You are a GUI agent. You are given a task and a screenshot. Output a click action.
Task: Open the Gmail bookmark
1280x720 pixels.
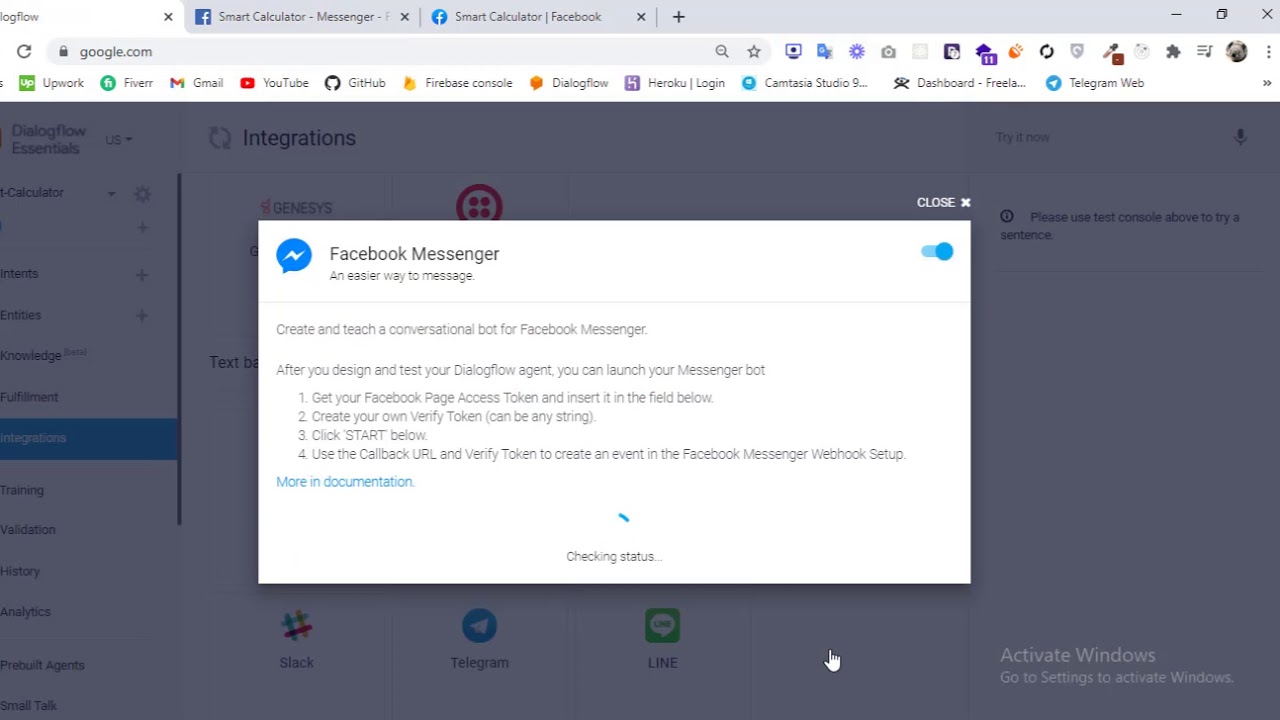coord(197,83)
